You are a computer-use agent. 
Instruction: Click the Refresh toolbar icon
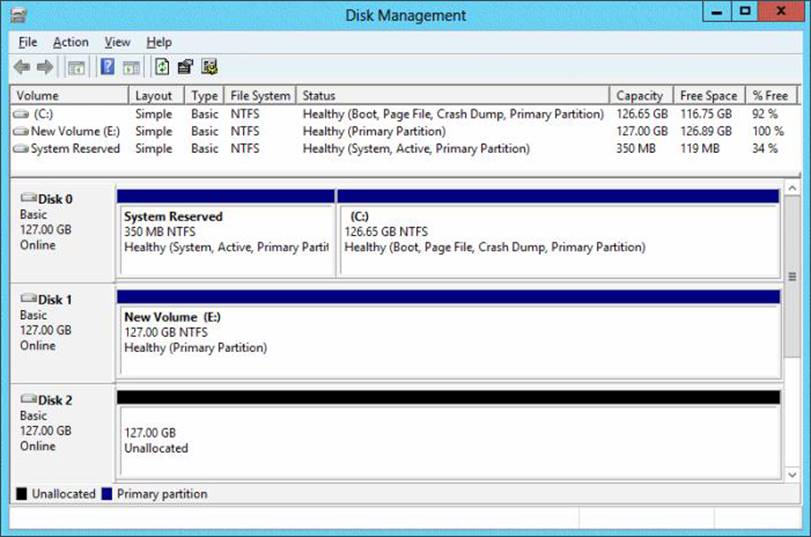tap(162, 67)
